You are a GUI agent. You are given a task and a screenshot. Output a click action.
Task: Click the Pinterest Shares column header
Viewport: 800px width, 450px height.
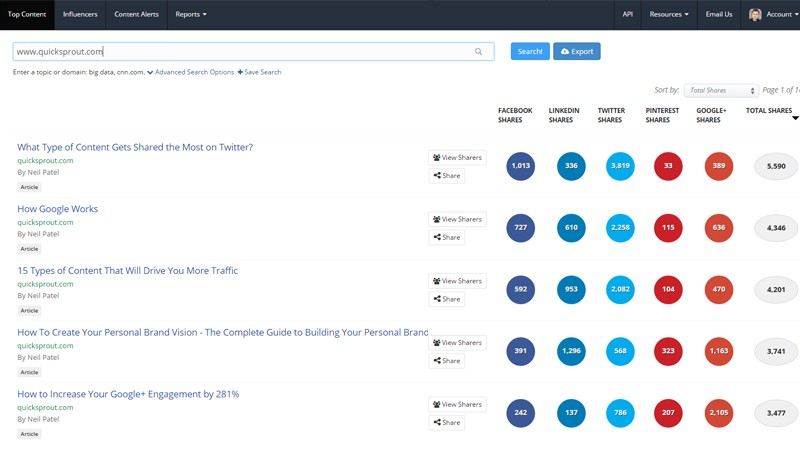pos(662,115)
